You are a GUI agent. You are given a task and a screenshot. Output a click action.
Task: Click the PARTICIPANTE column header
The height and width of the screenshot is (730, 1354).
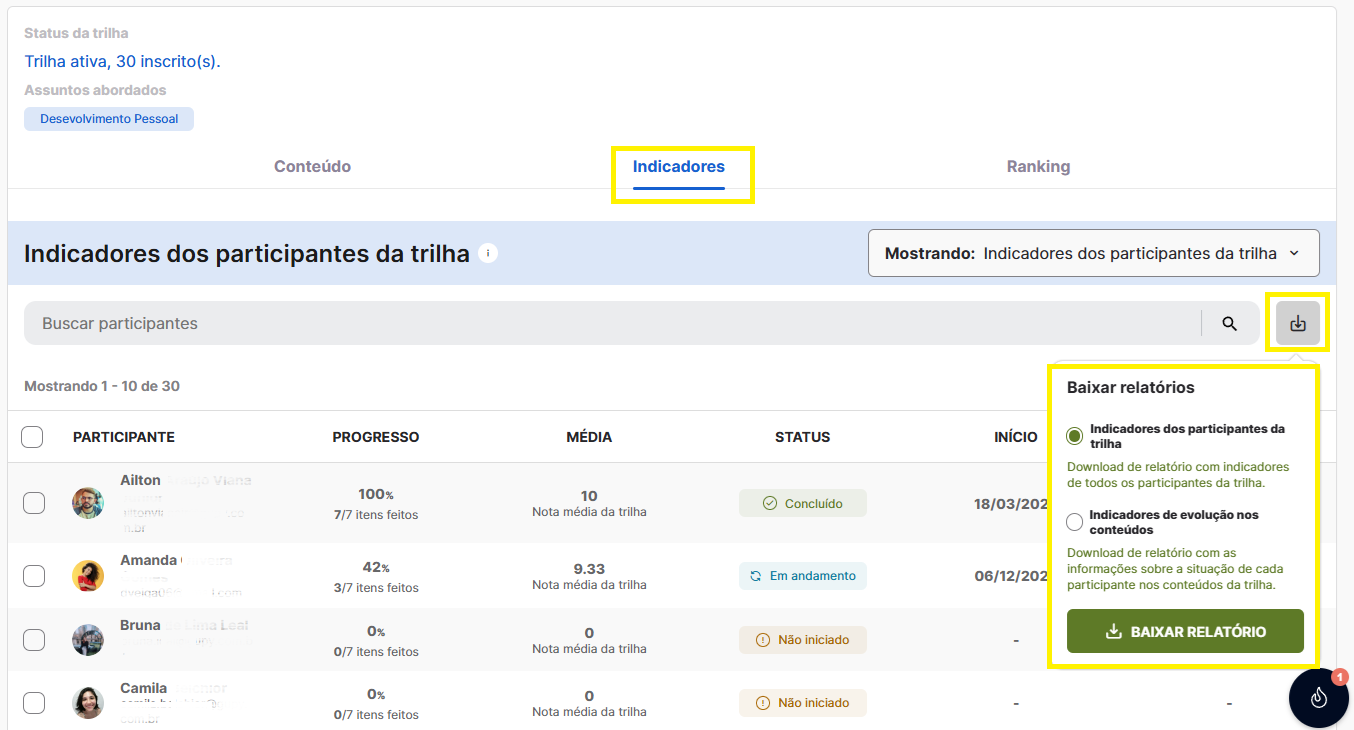coord(124,437)
